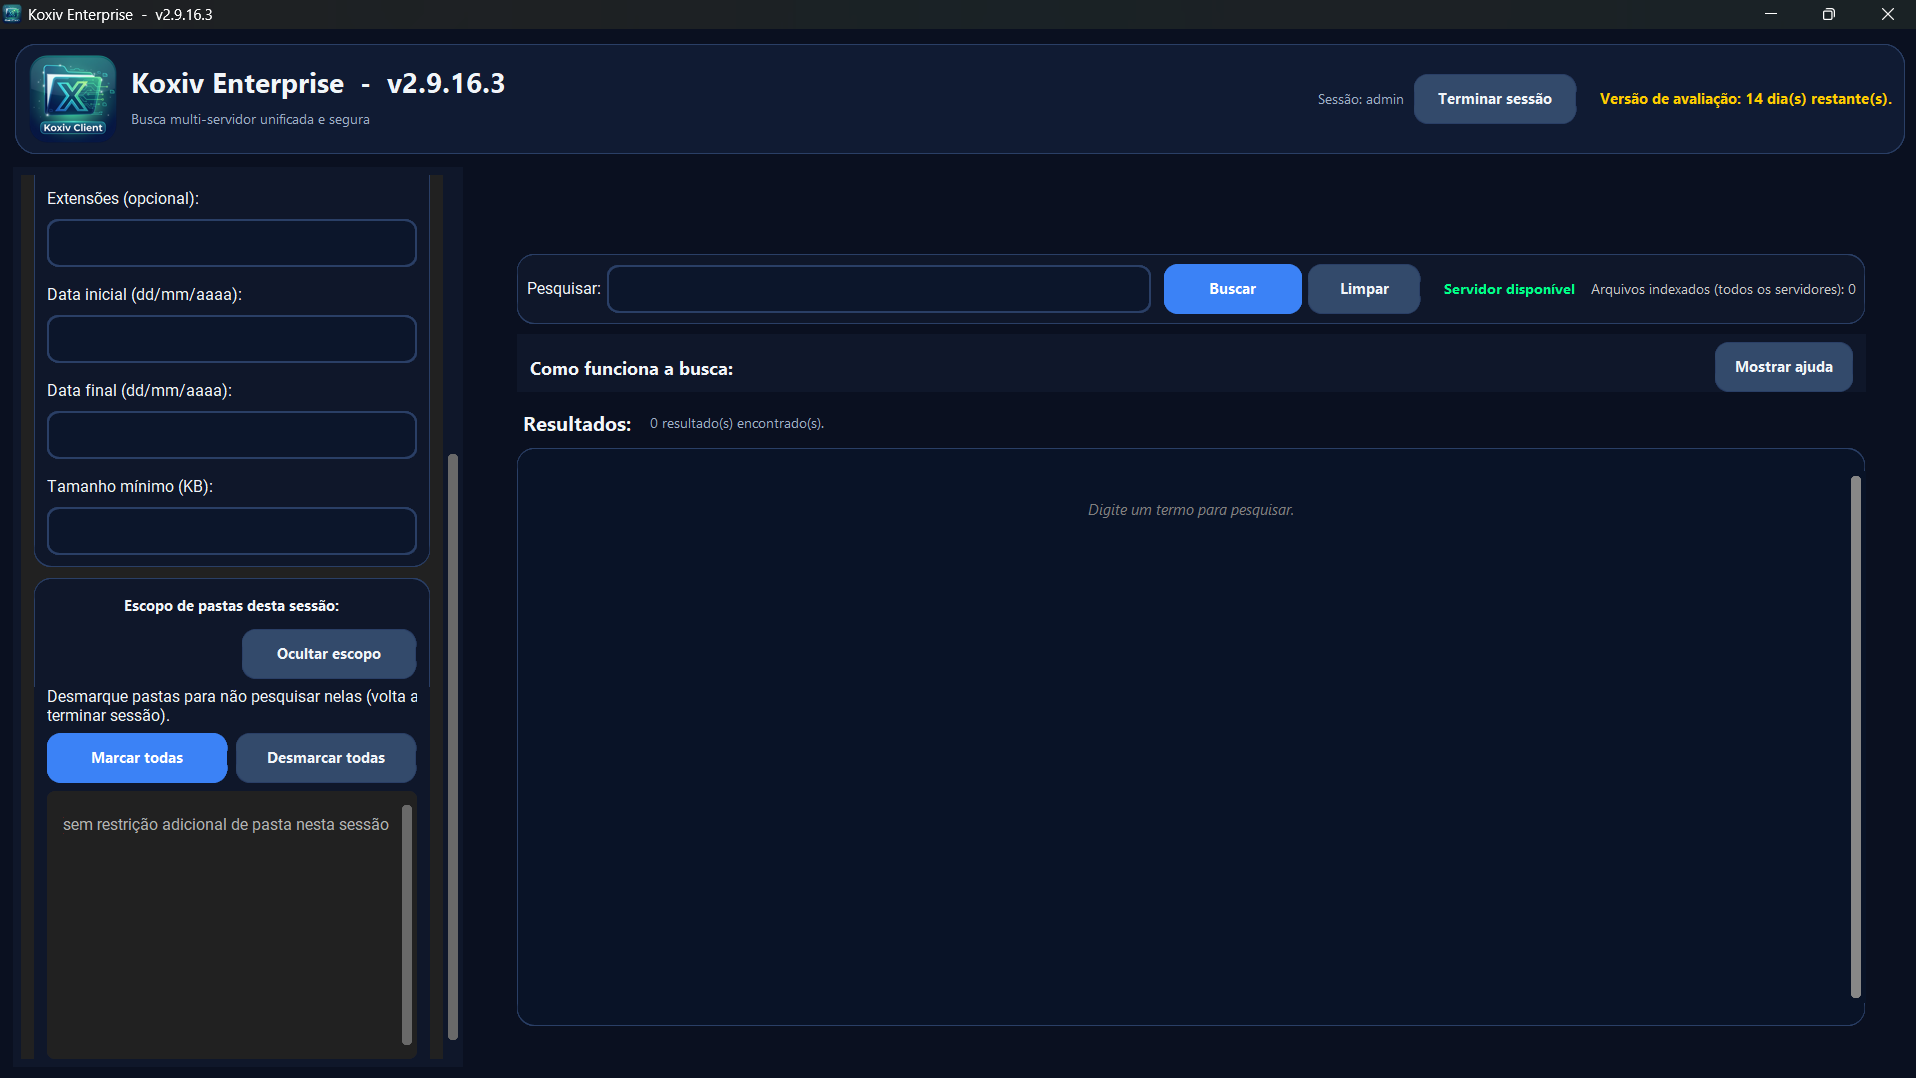End the session via Terminar sessão

pos(1494,98)
